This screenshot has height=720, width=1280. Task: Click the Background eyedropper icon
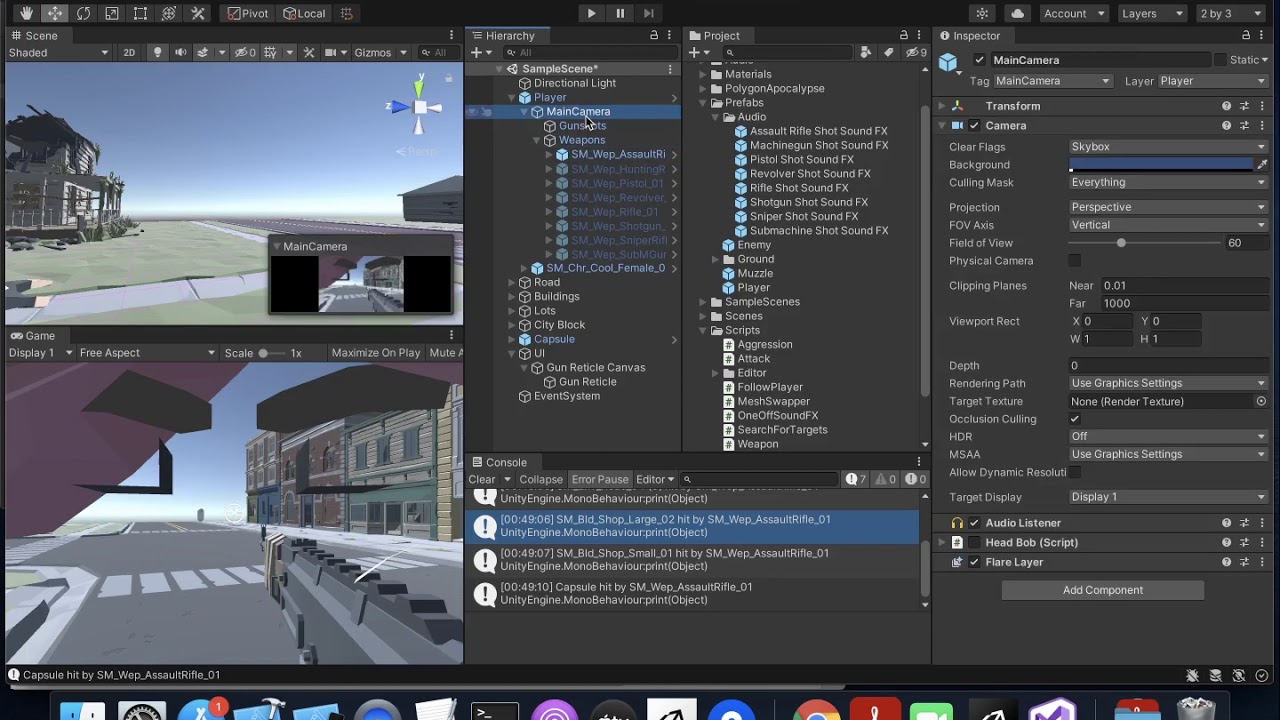(1262, 165)
